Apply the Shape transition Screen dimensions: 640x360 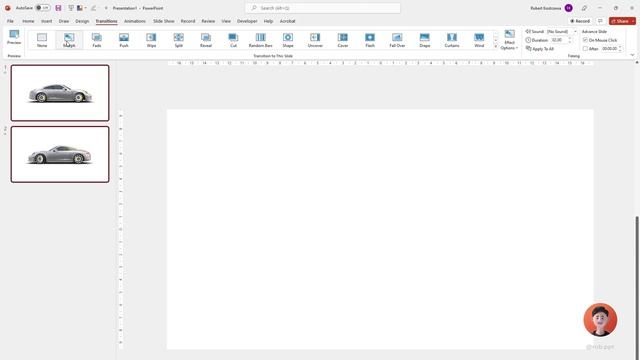[288, 40]
